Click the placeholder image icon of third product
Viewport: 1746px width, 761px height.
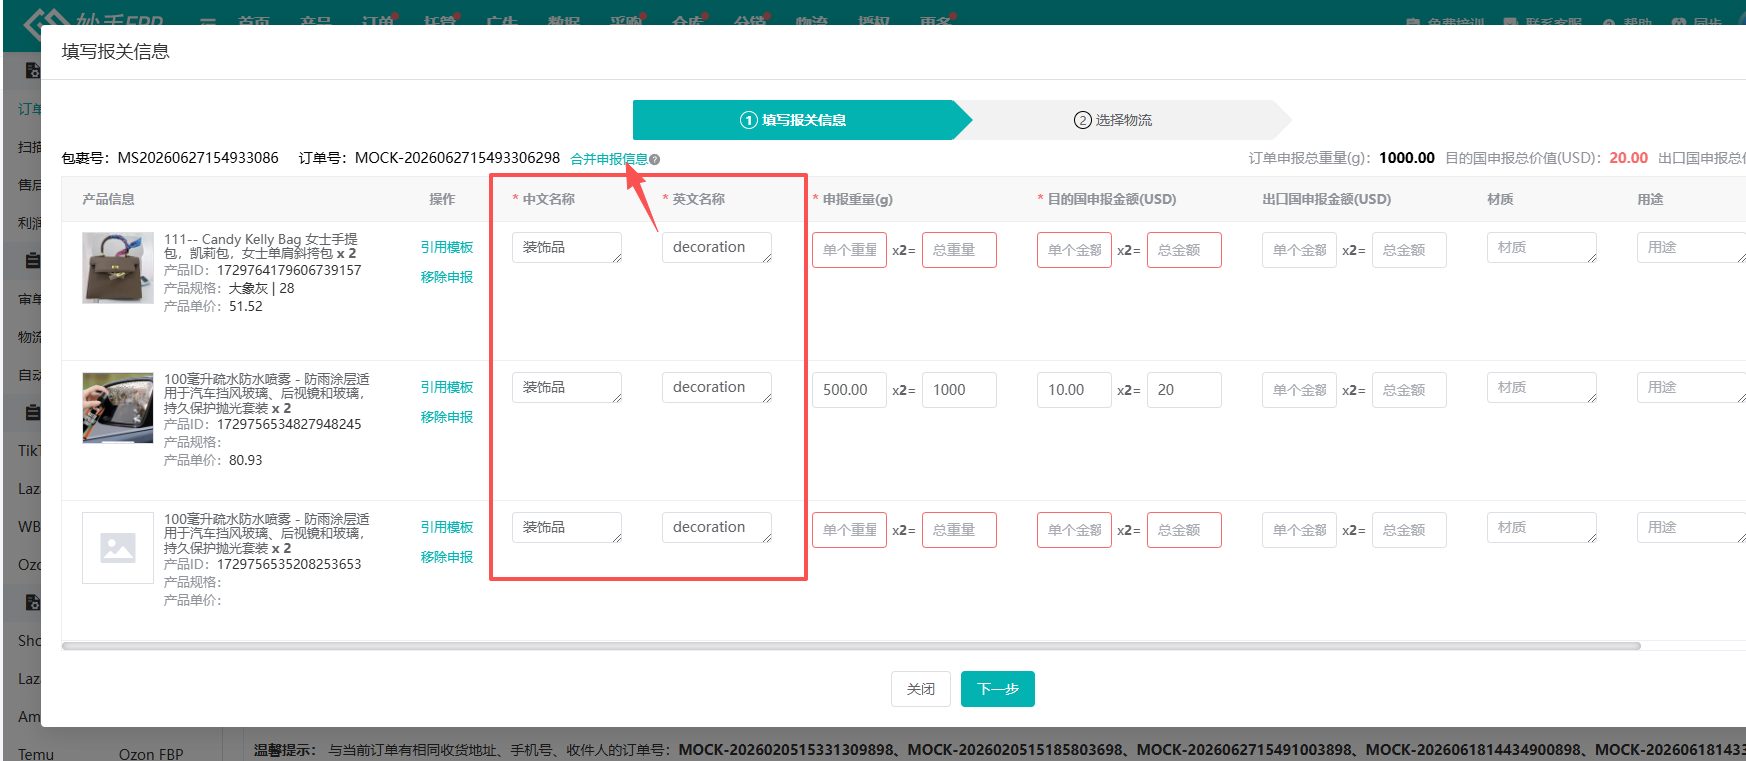[x=118, y=548]
